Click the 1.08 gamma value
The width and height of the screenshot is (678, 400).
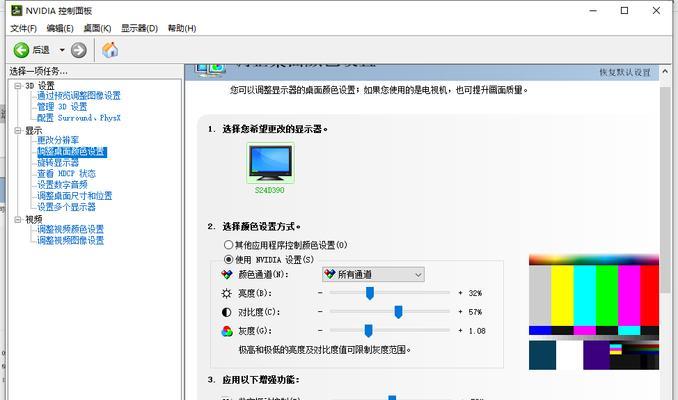click(x=477, y=331)
